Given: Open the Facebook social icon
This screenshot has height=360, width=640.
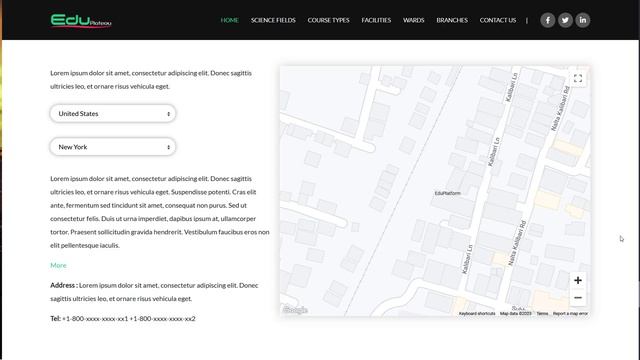Looking at the screenshot, I should pyautogui.click(x=547, y=20).
